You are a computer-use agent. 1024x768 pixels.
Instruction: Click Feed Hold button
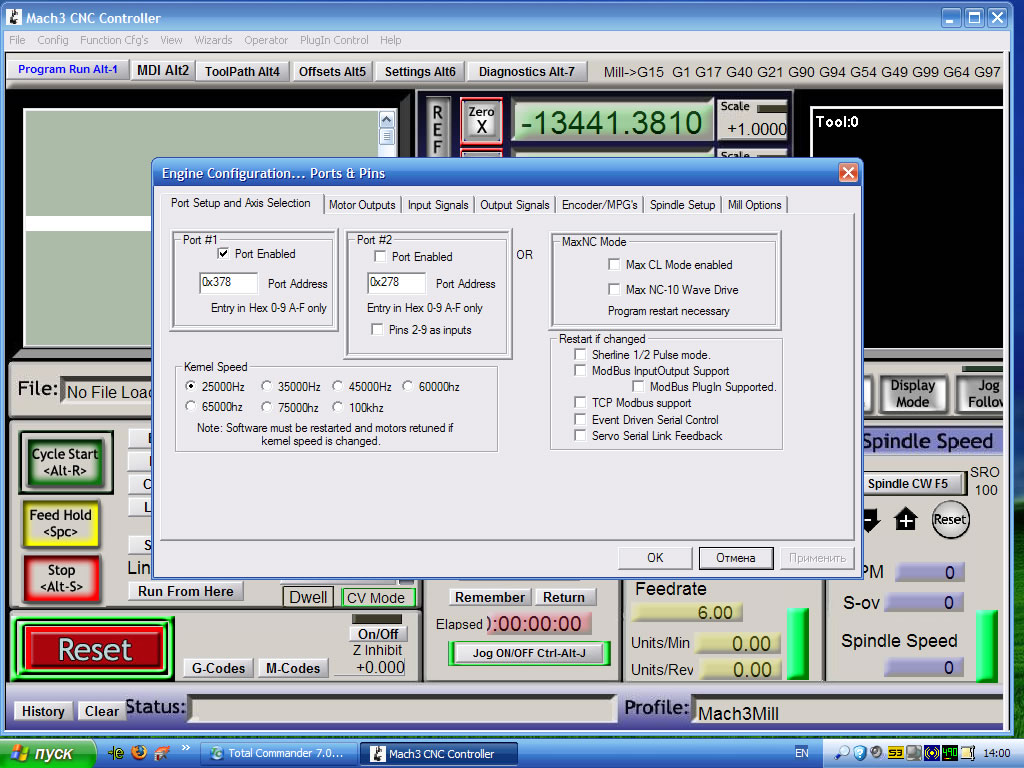click(60, 523)
